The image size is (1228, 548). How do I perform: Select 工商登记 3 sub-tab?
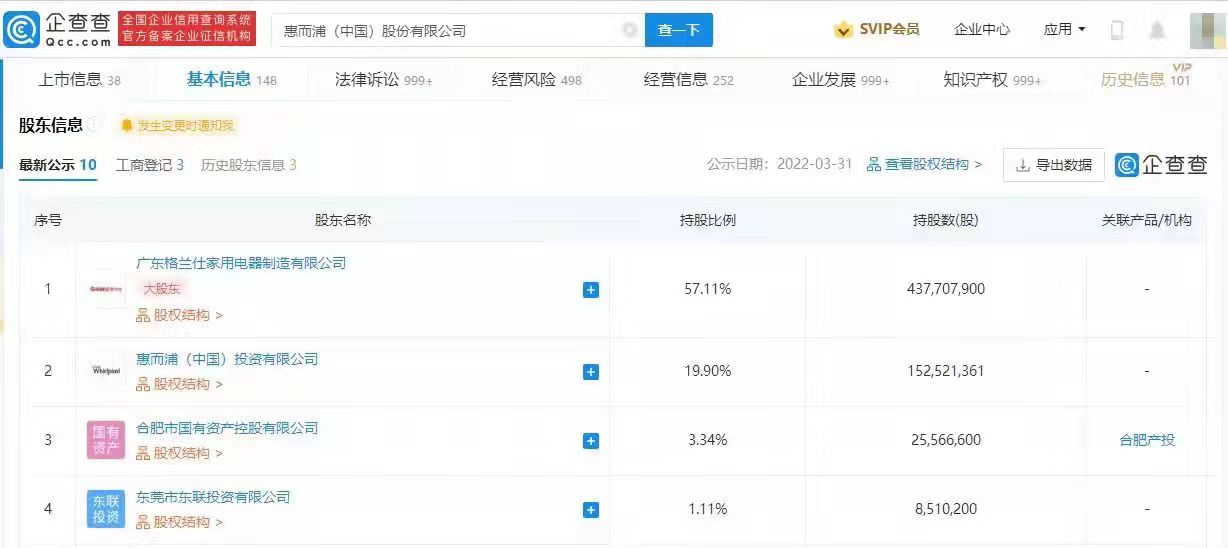tap(150, 165)
